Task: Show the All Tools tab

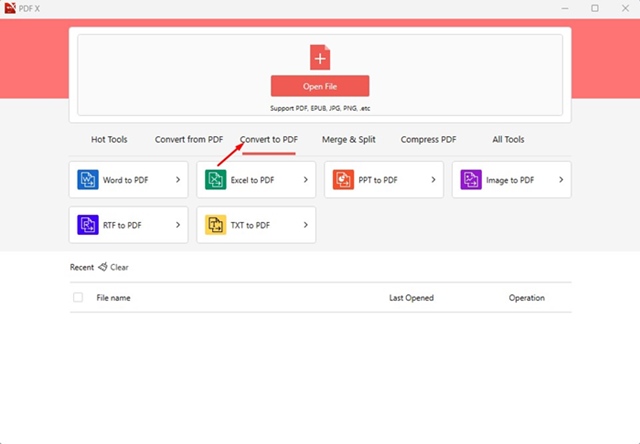Action: 508,140
